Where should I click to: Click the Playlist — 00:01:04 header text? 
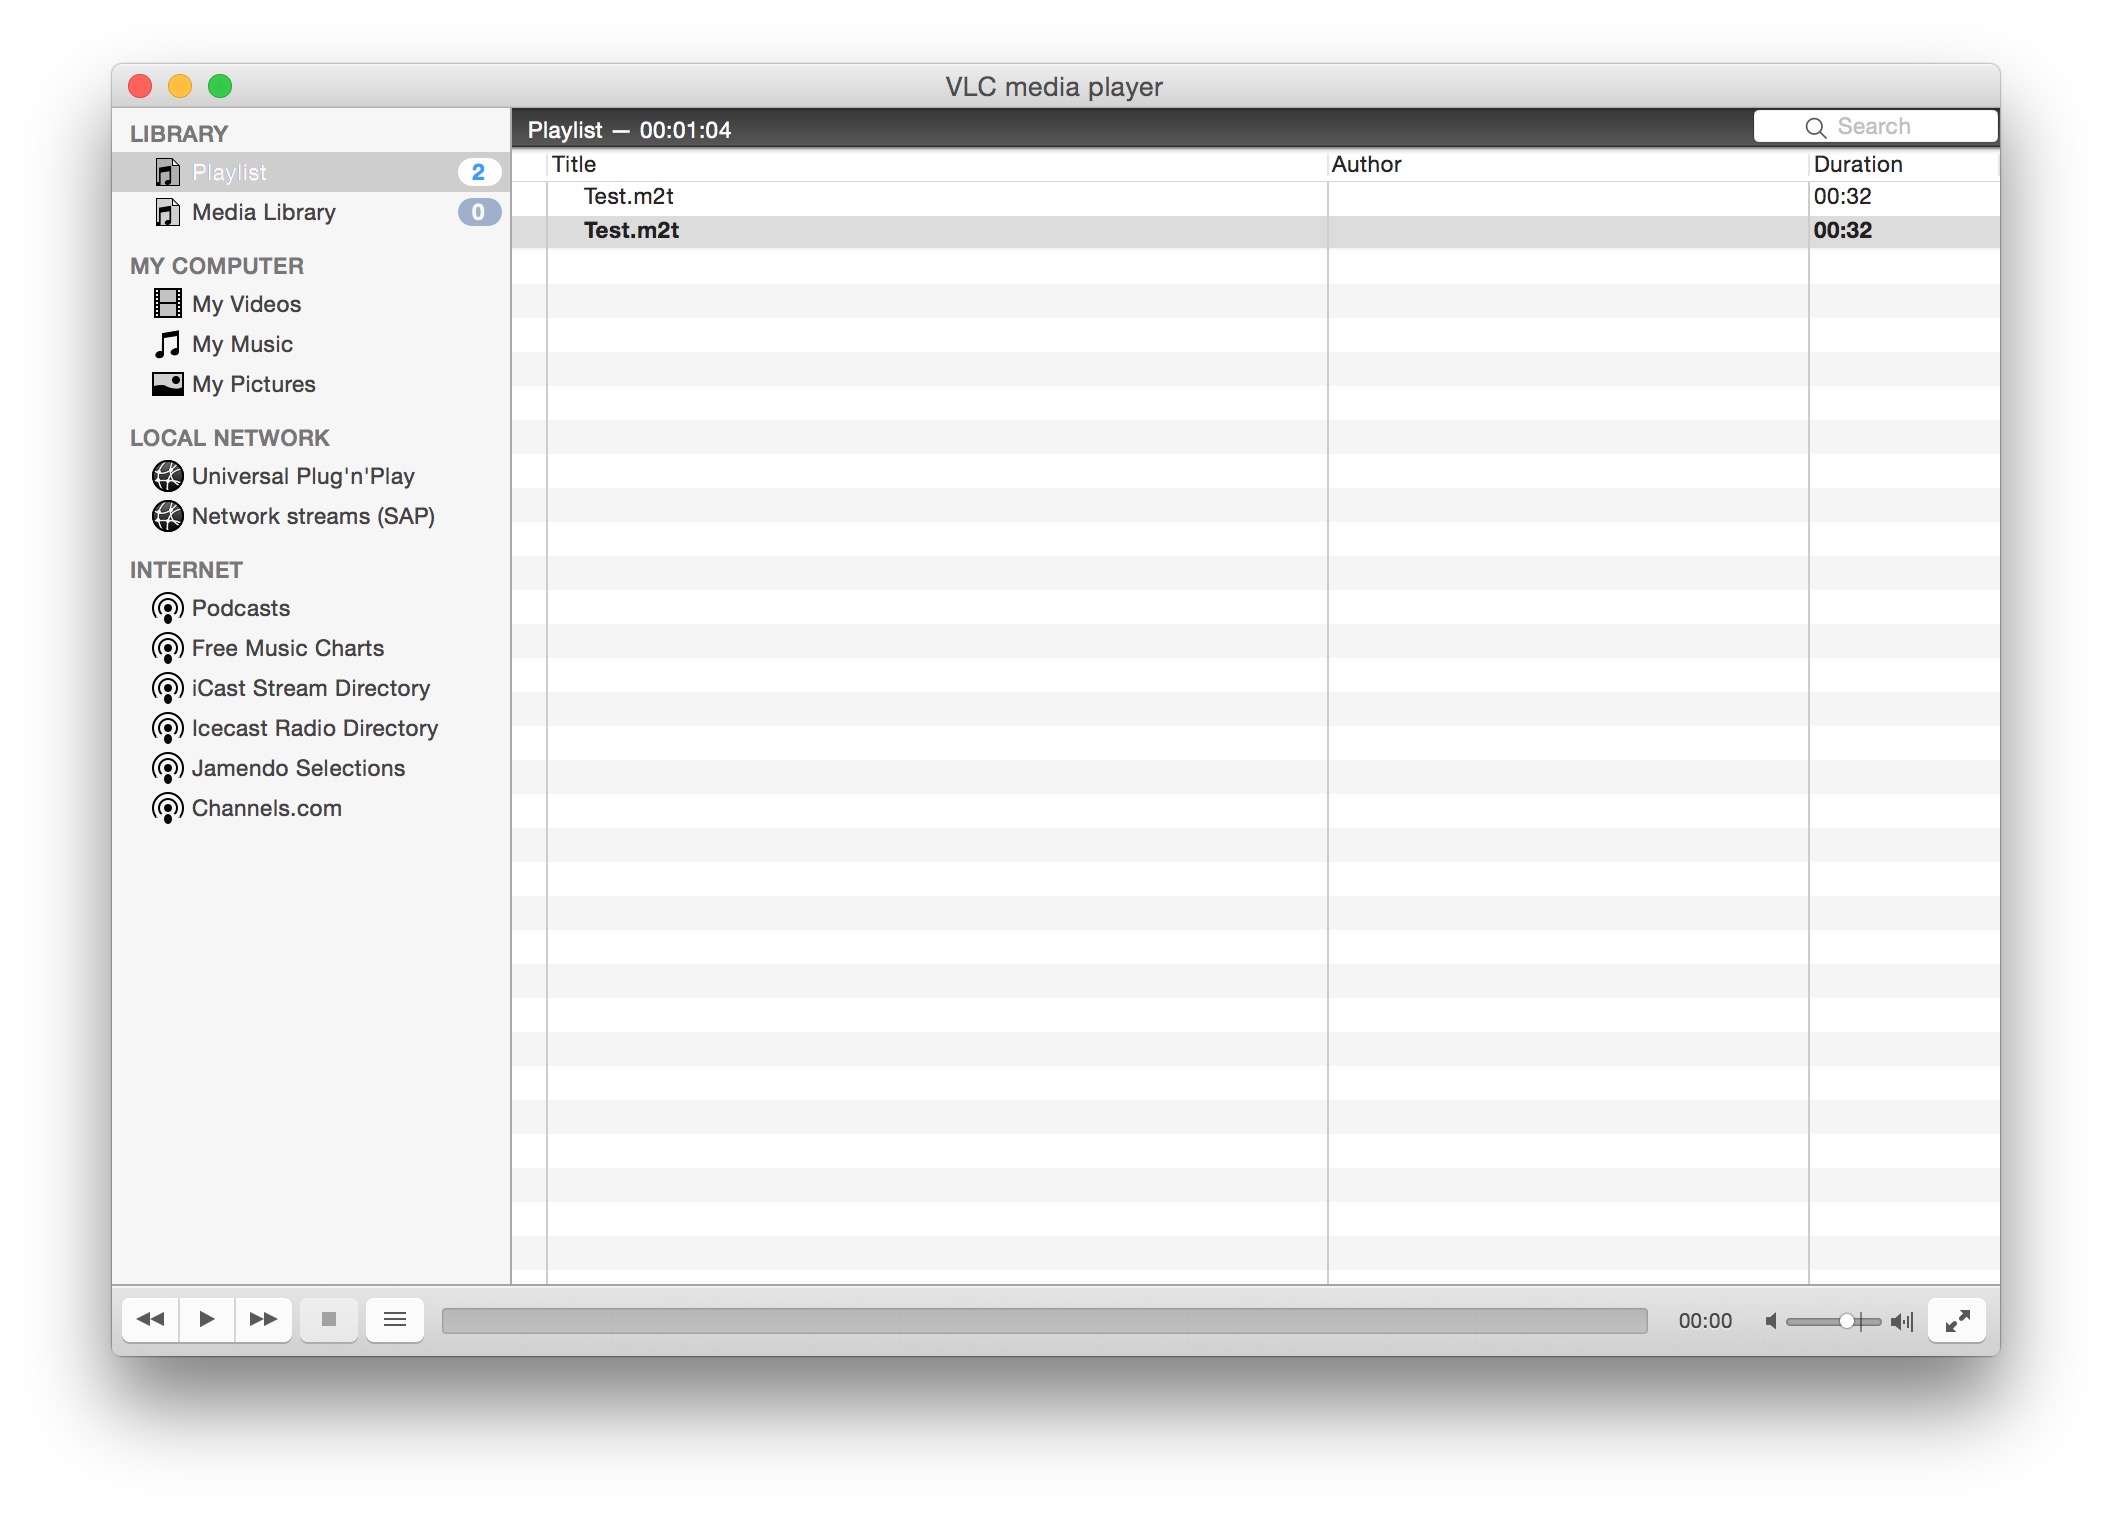[x=629, y=130]
